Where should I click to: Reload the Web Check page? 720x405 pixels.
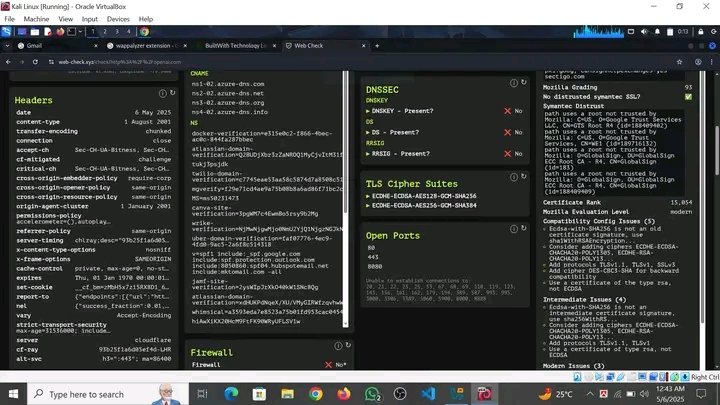(35, 62)
